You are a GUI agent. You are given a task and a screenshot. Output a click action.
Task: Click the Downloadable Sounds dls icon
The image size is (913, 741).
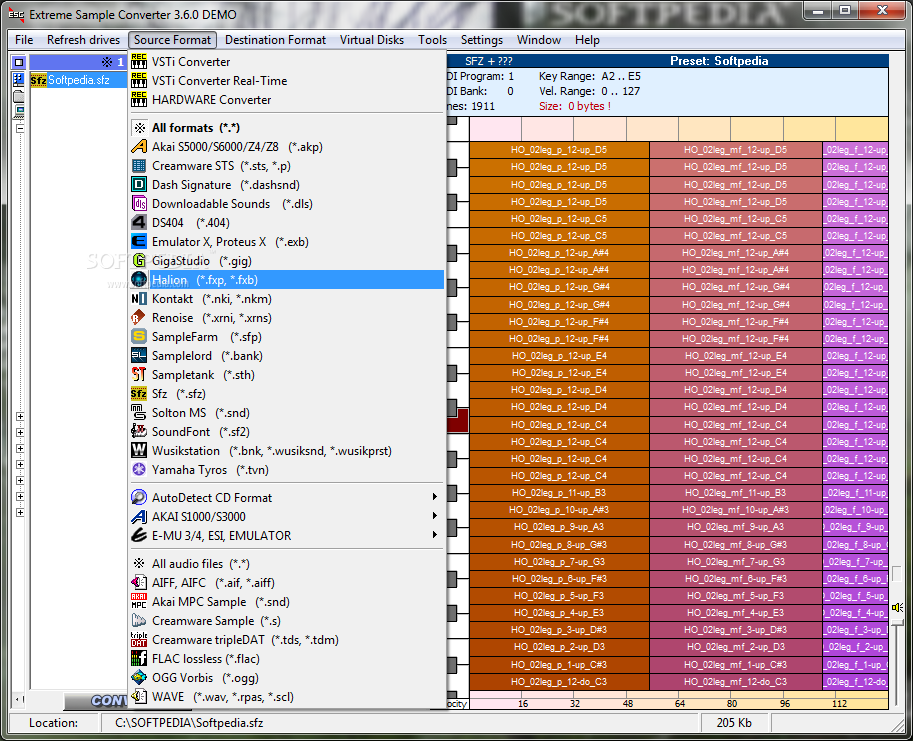(139, 204)
